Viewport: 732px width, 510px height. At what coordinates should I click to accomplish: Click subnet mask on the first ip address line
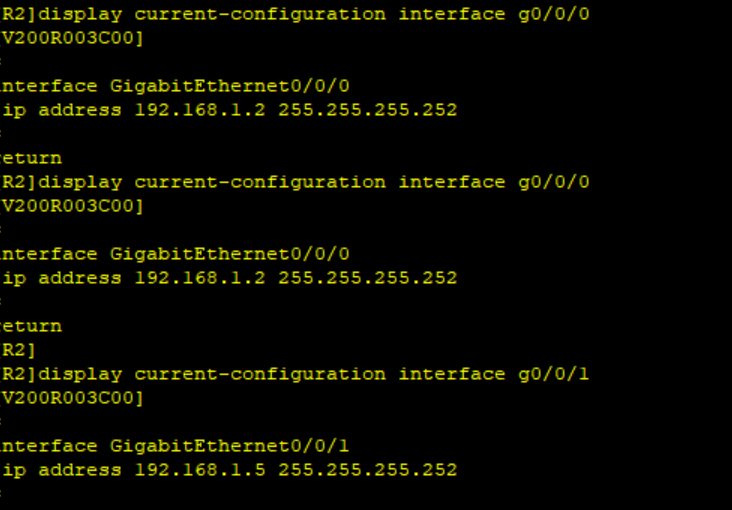(367, 110)
